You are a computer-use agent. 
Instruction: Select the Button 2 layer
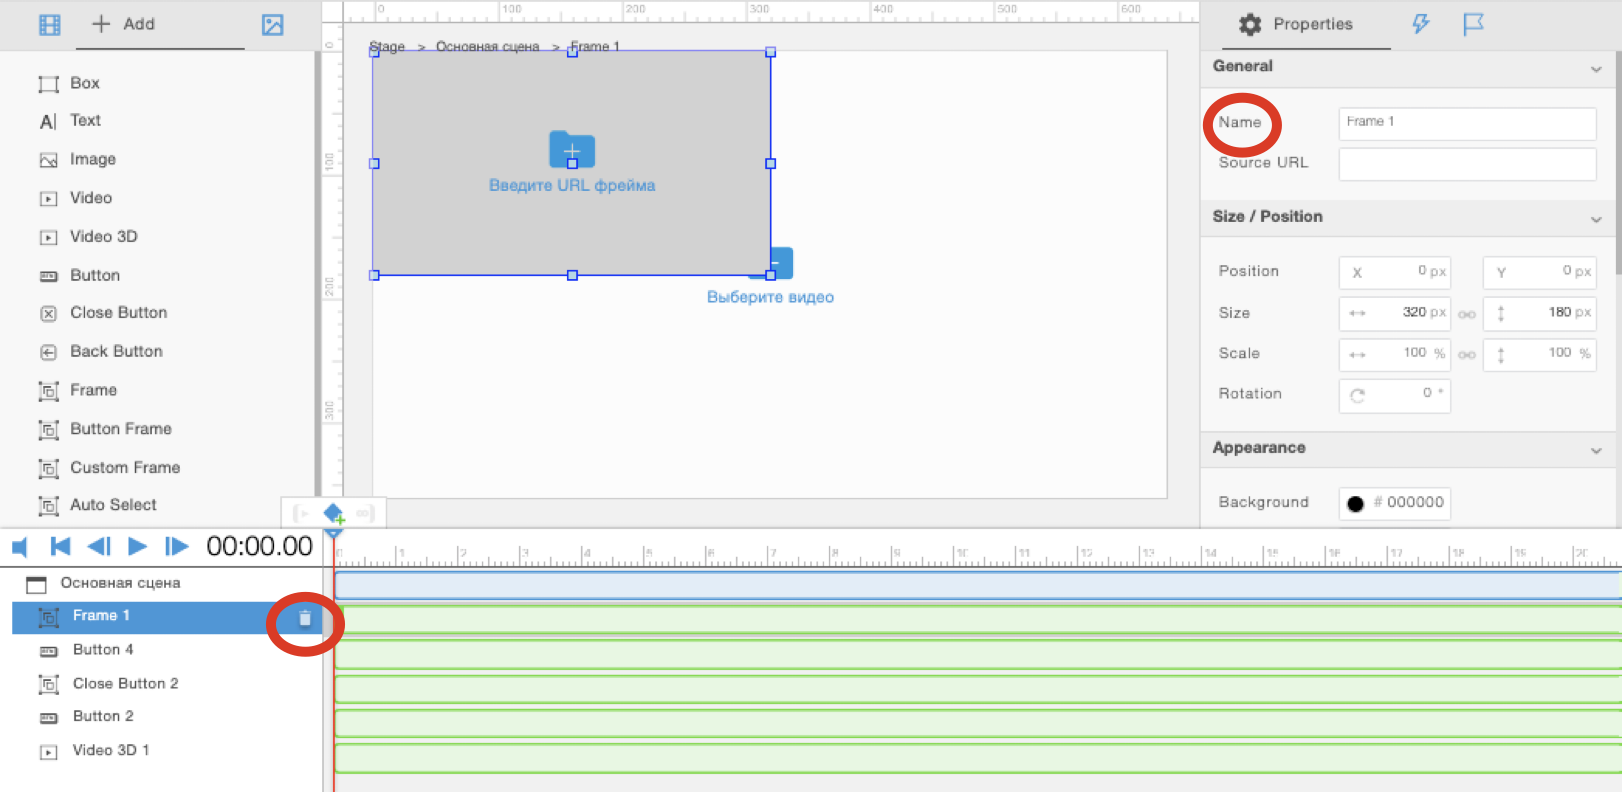click(167, 717)
